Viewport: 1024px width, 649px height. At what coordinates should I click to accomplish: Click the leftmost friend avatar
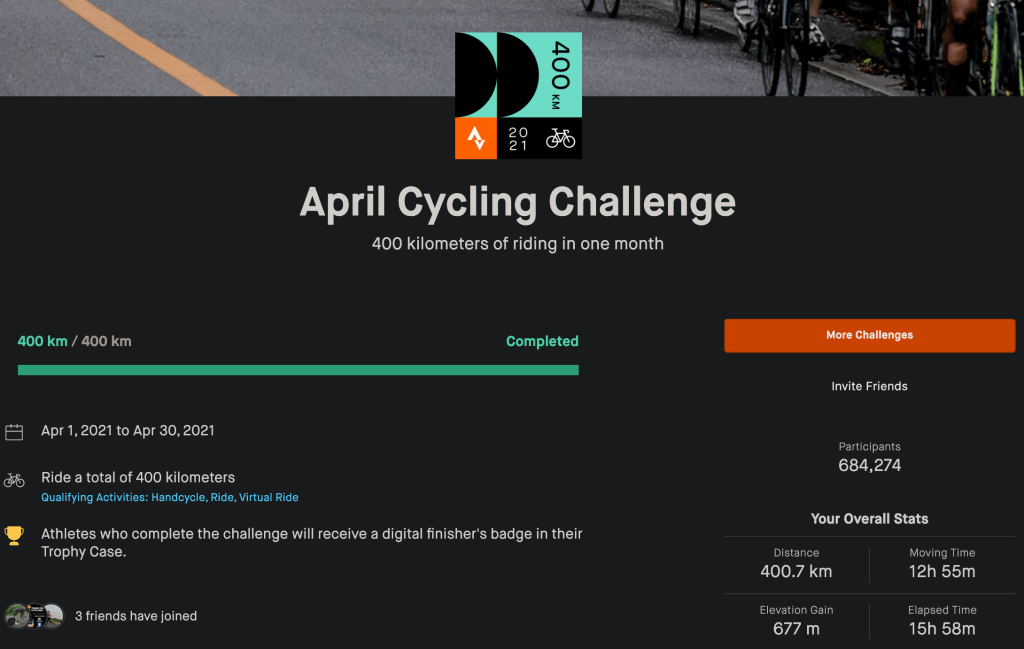16,616
